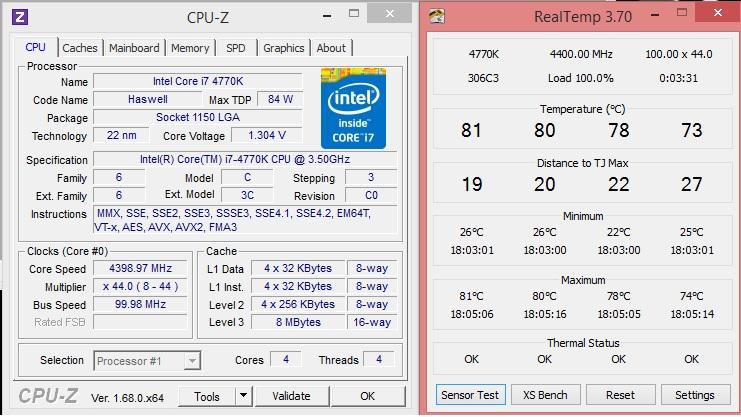Click the Cores value 4

coord(286,360)
